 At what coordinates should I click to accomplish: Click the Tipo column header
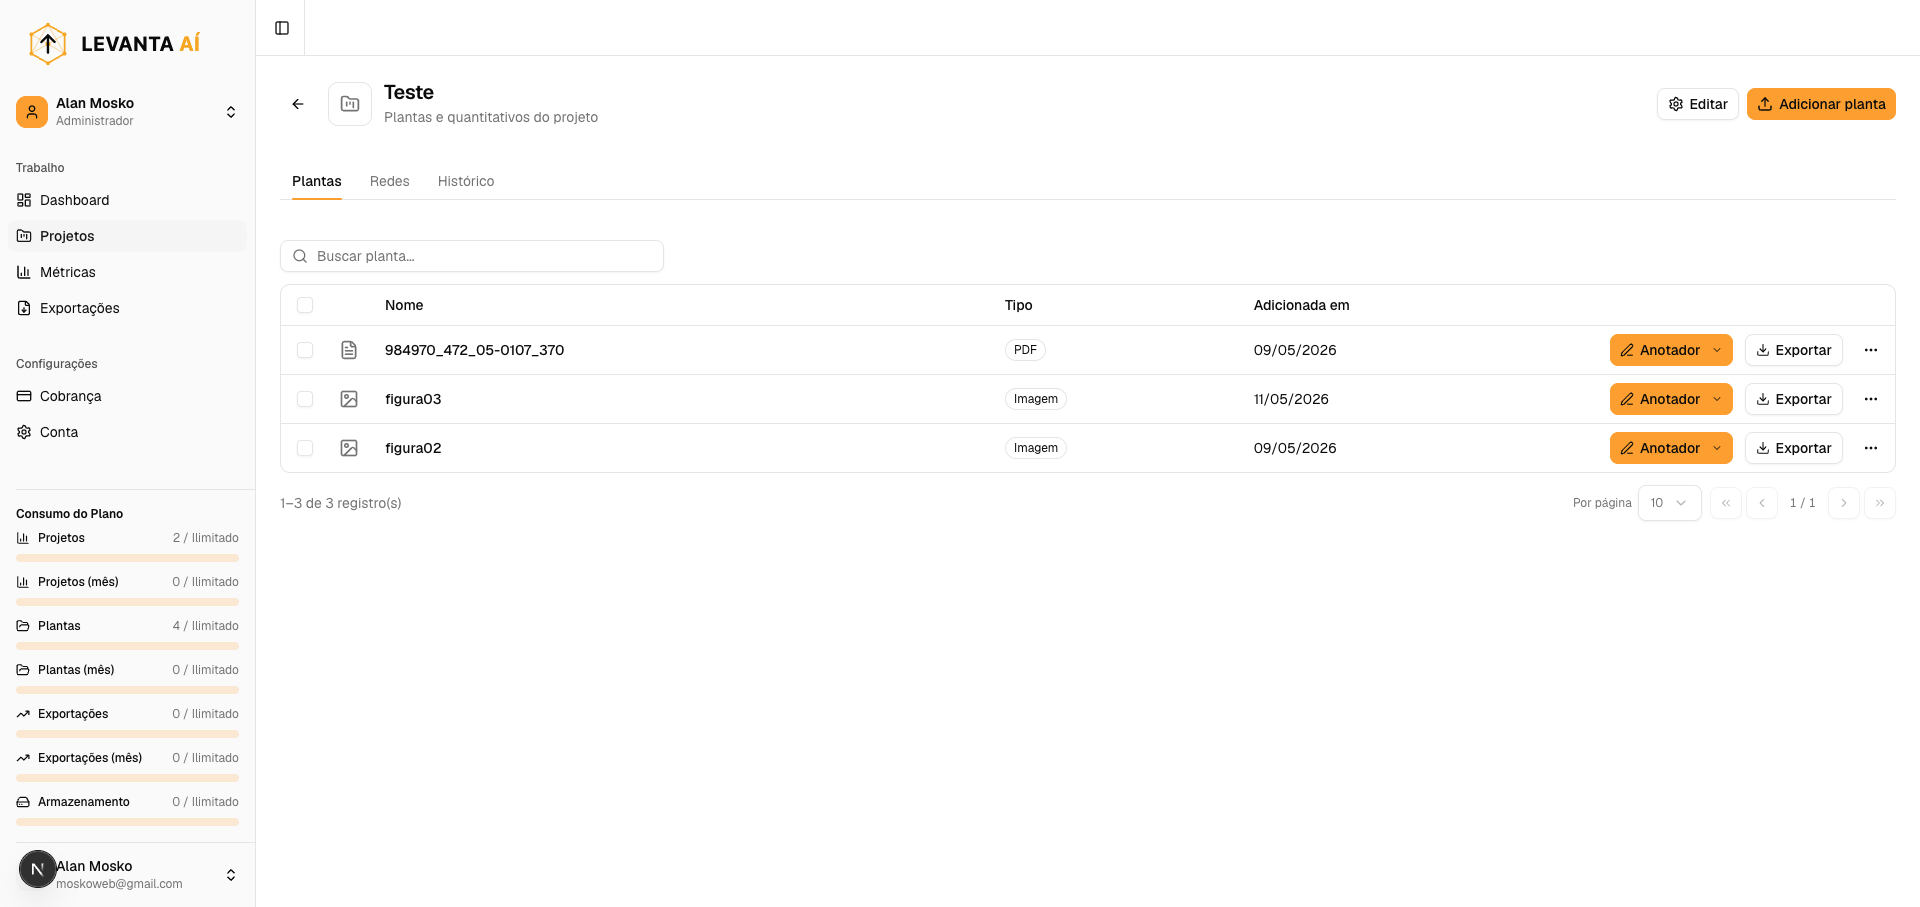(1018, 305)
